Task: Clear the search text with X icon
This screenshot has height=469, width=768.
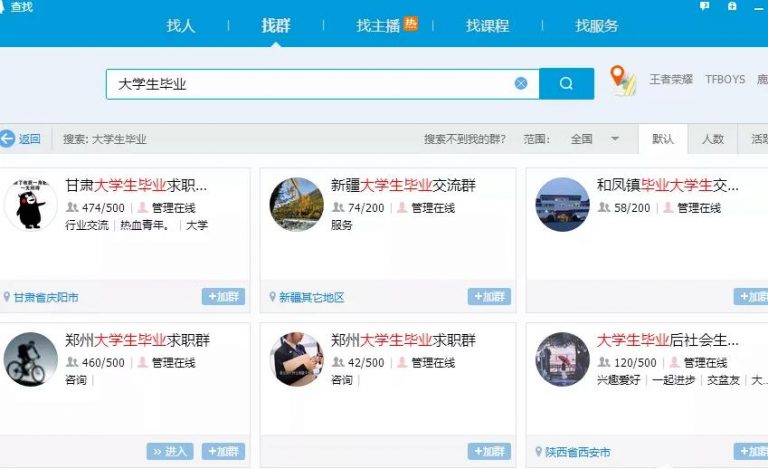Action: (x=521, y=84)
